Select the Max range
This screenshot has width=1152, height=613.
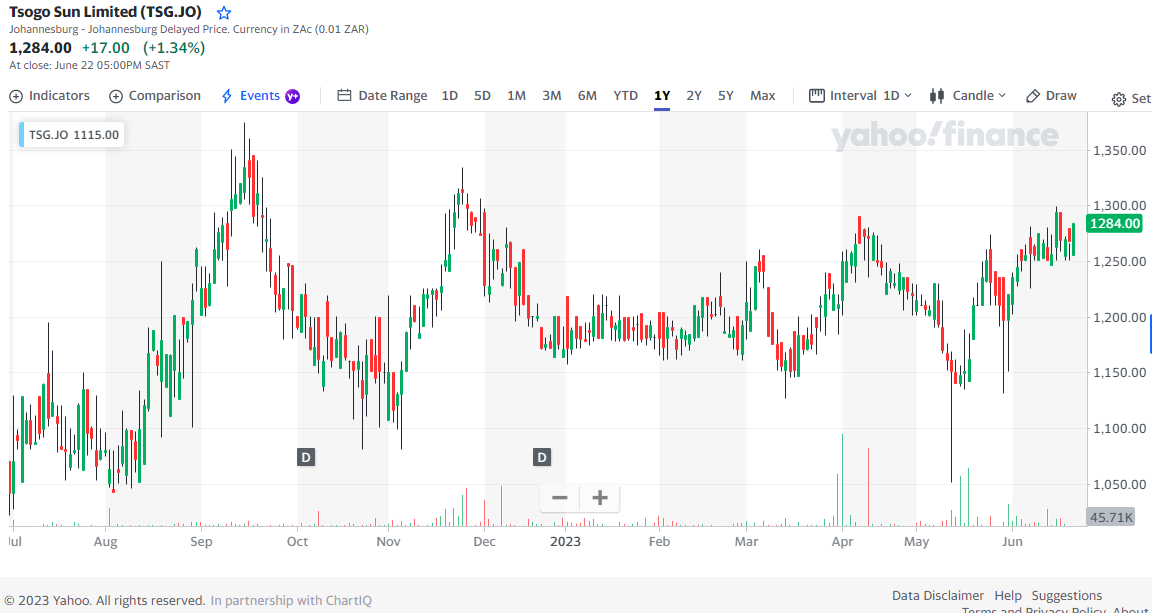(x=763, y=96)
